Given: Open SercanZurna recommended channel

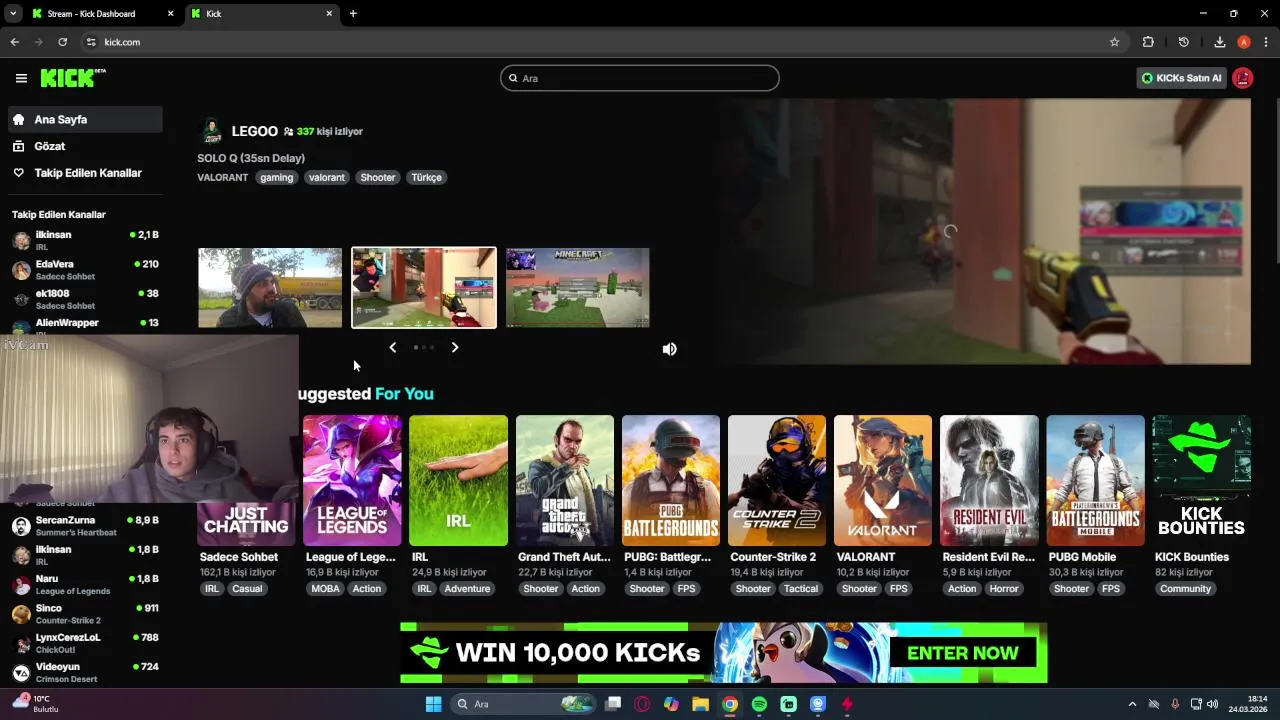Looking at the screenshot, I should (85, 525).
